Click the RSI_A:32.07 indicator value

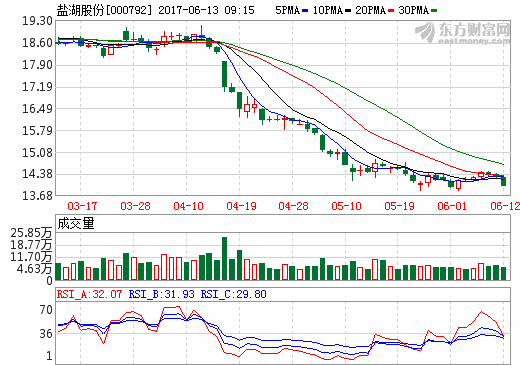click(89, 294)
